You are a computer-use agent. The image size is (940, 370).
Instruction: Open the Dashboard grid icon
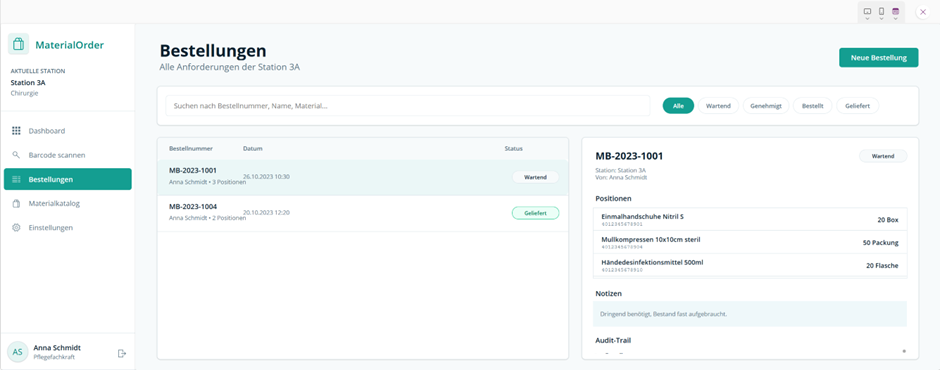(x=16, y=131)
